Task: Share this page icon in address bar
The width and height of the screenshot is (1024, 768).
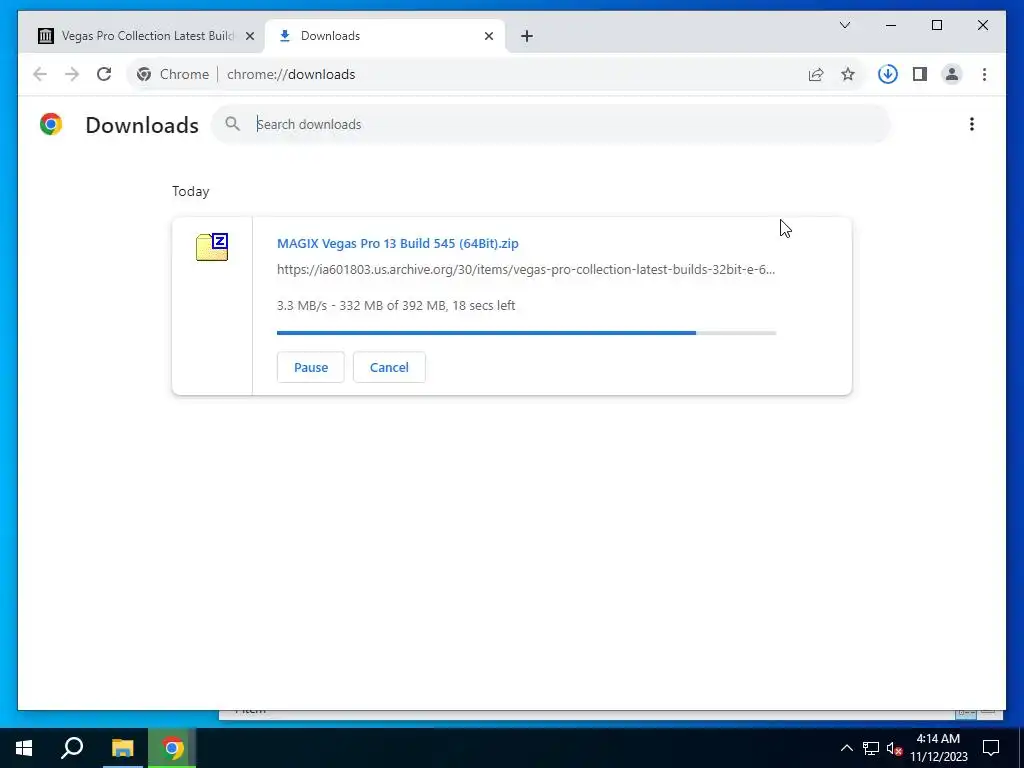Action: click(816, 74)
